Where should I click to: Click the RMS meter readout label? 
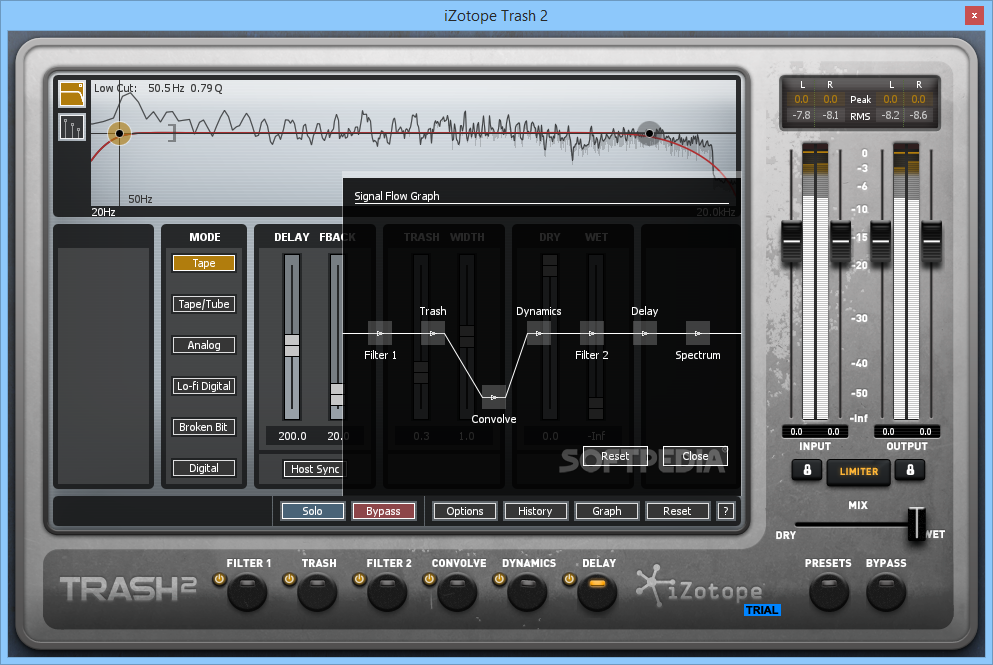click(860, 116)
